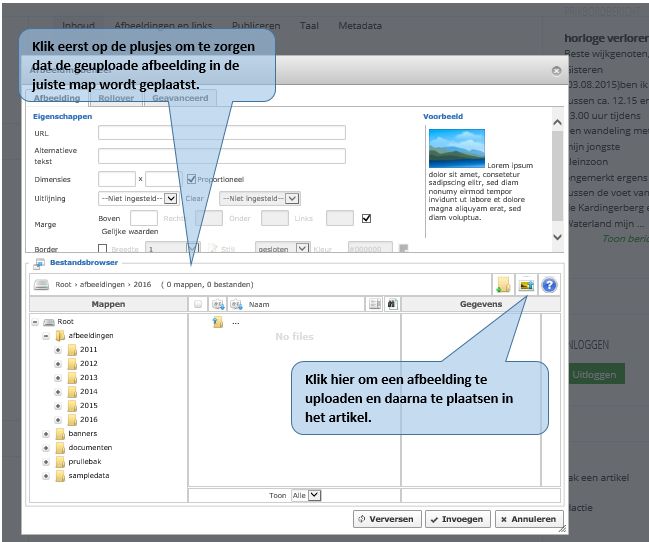Viewport: 649px width, 542px height.
Task: Click the details view icon beside the binoculars
Action: tap(374, 303)
